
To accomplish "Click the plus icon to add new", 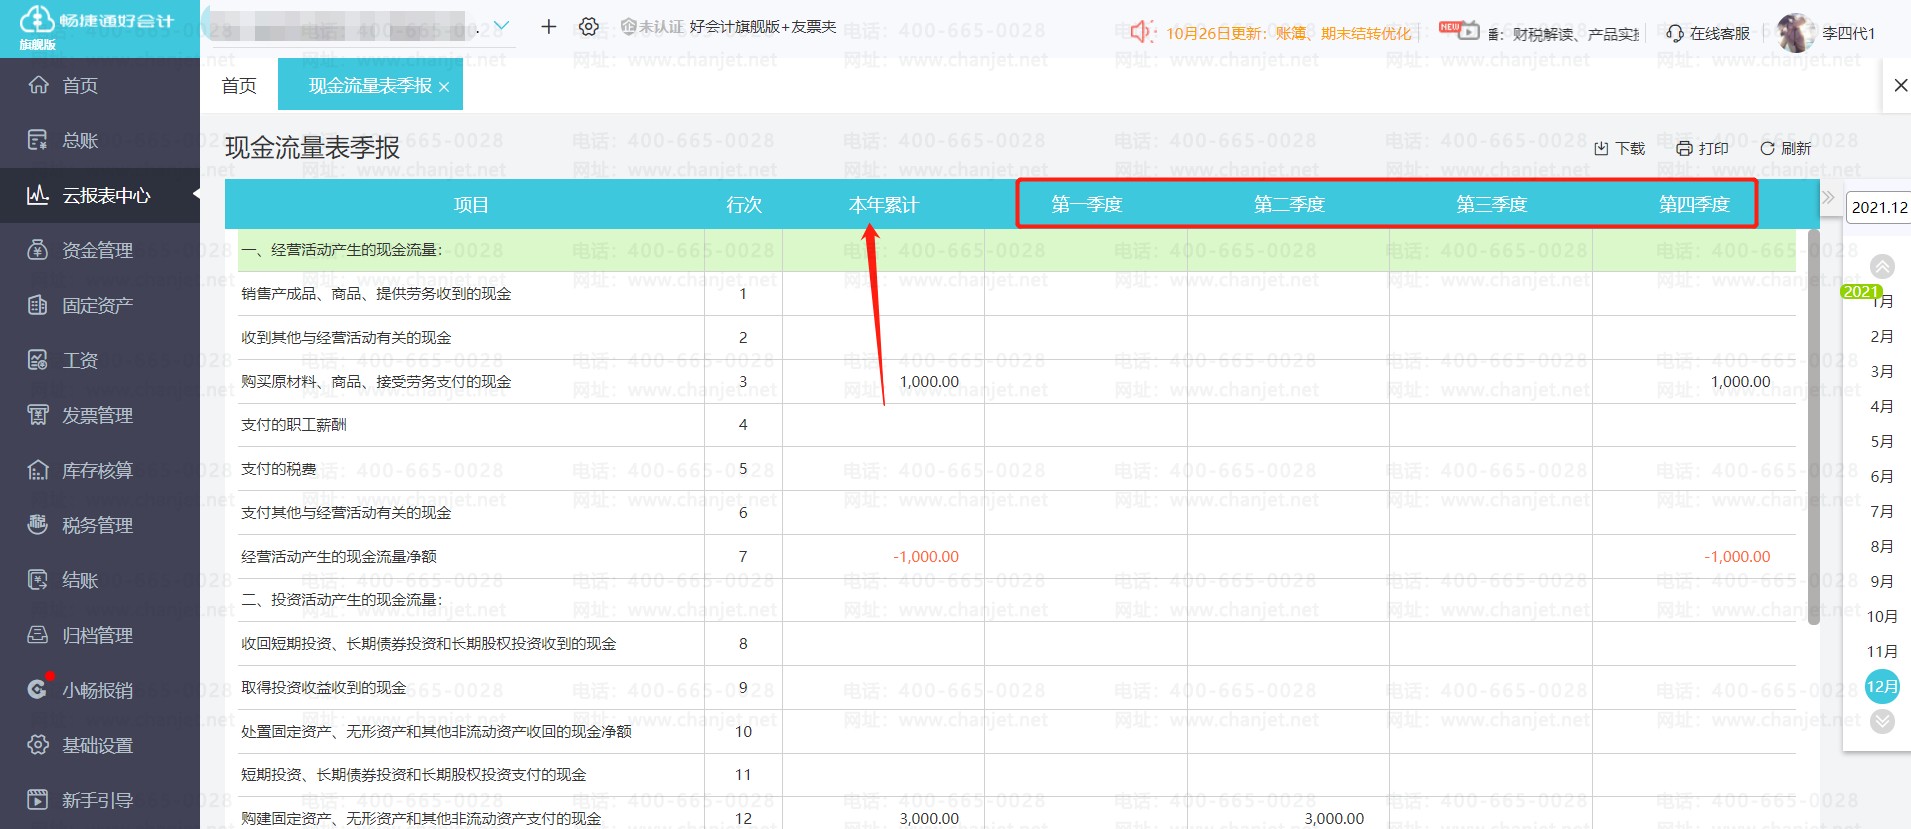I will point(548,27).
